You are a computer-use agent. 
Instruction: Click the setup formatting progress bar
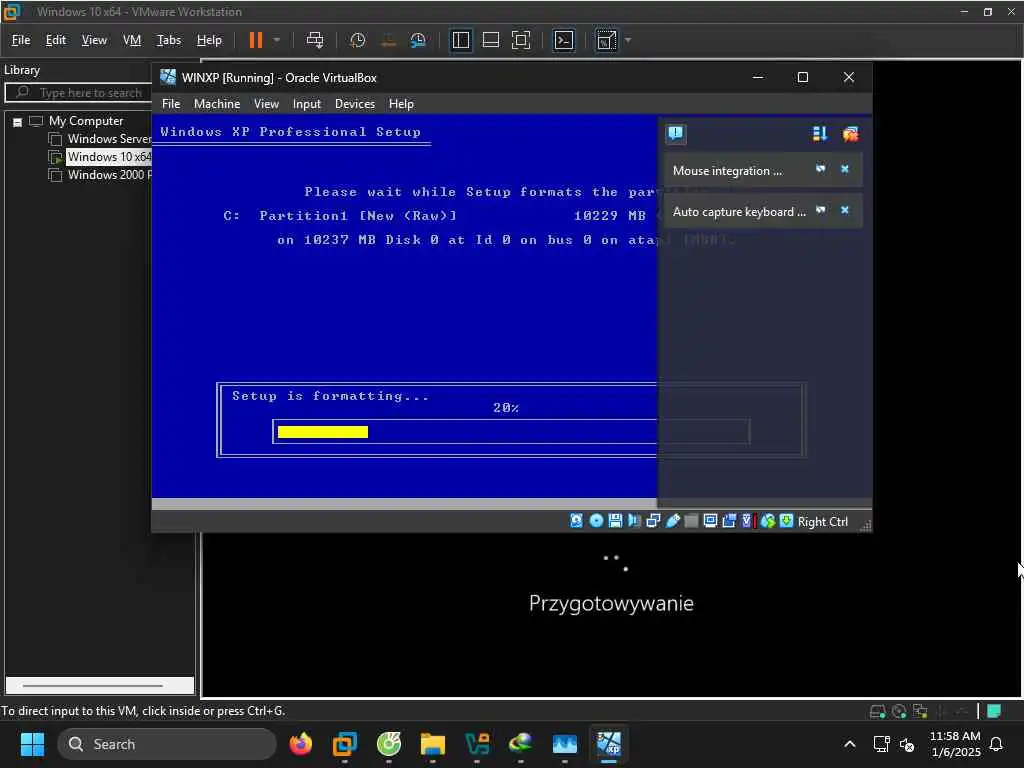coord(511,432)
